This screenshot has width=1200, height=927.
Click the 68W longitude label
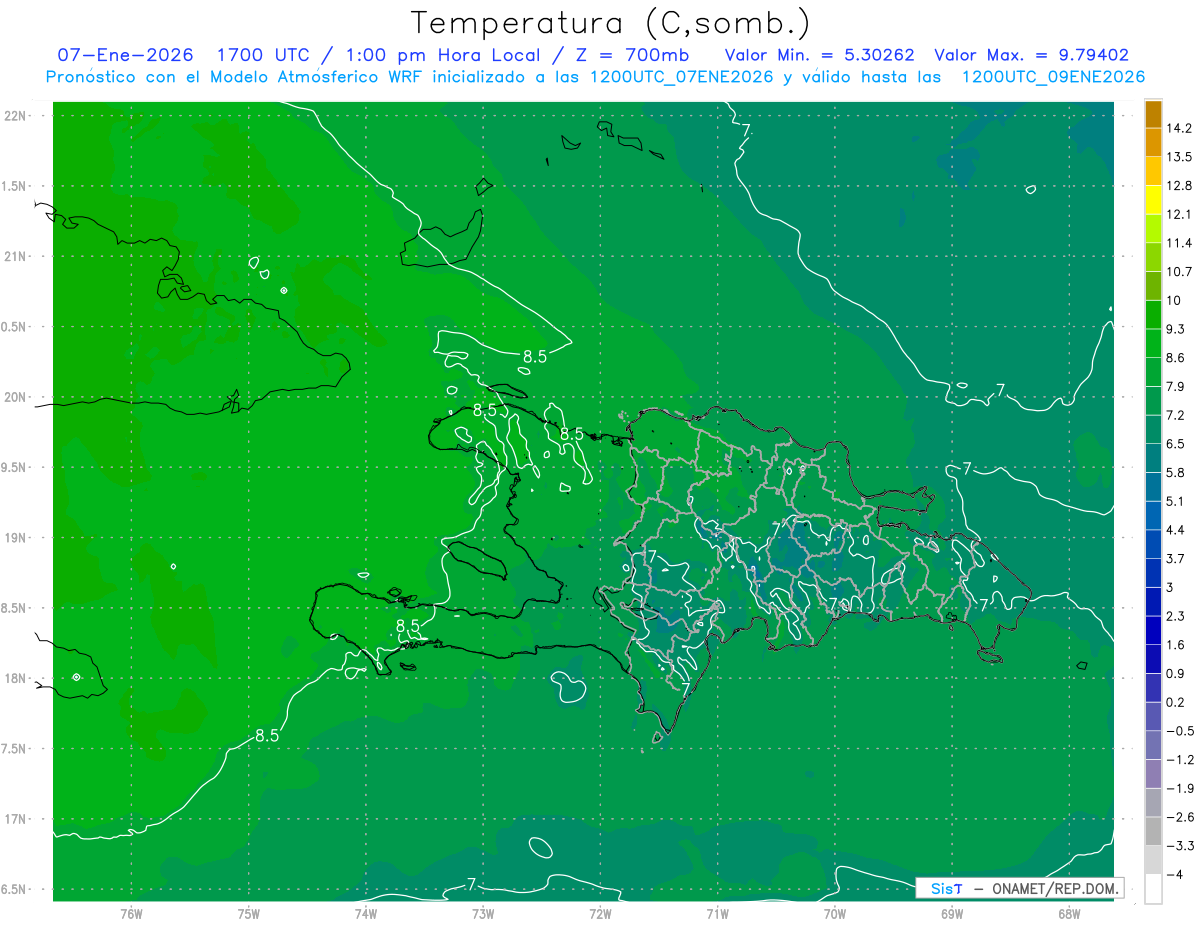pyautogui.click(x=1069, y=913)
